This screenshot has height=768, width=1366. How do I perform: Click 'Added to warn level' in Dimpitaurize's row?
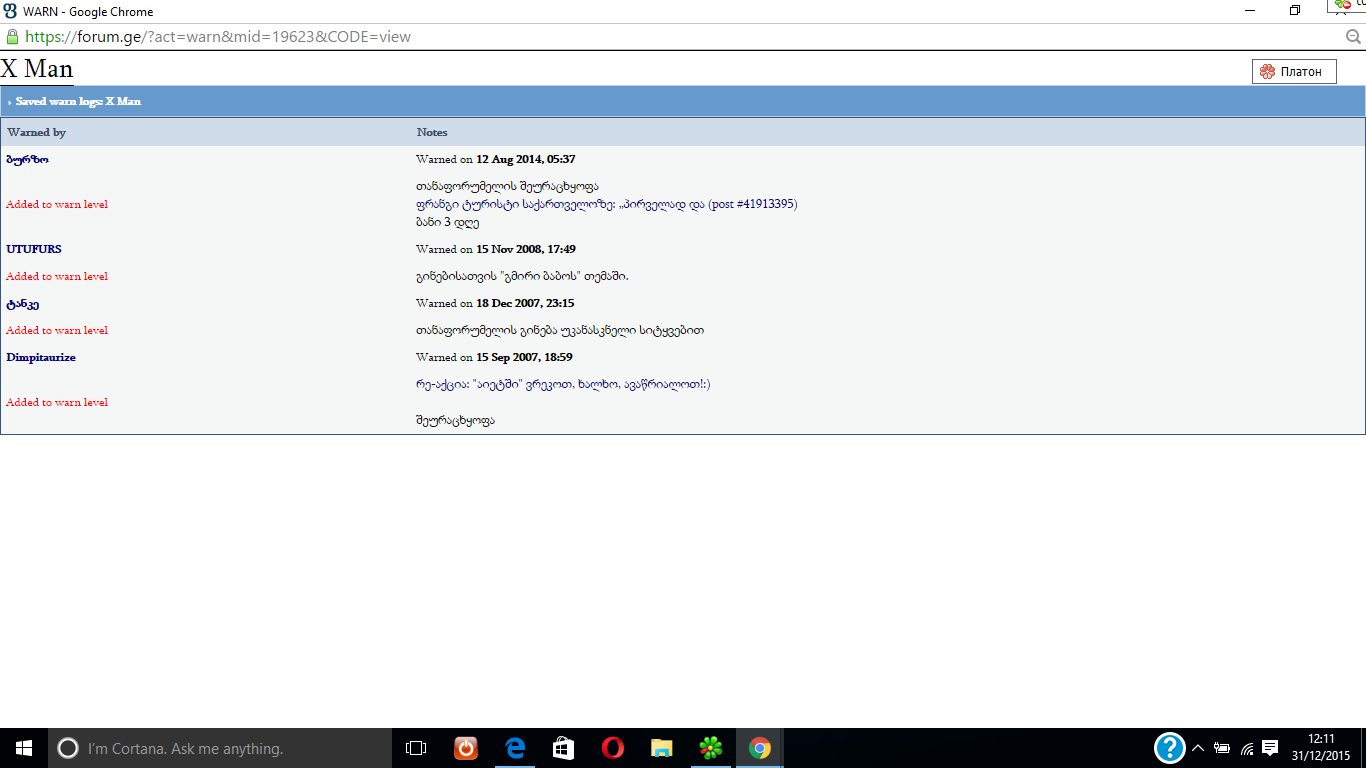57,402
